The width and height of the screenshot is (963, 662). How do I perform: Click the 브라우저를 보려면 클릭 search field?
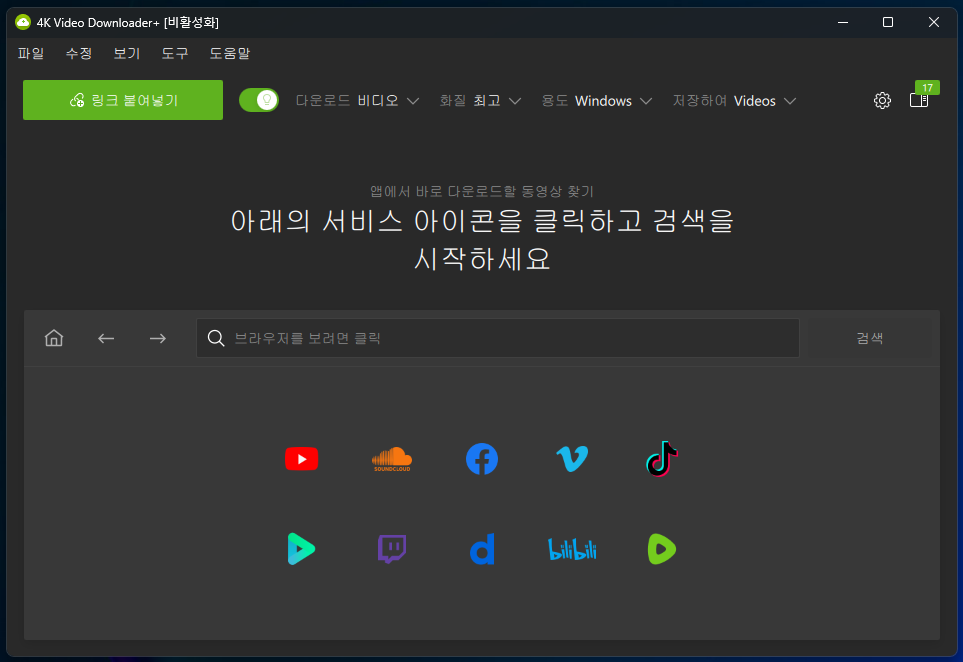(x=497, y=338)
